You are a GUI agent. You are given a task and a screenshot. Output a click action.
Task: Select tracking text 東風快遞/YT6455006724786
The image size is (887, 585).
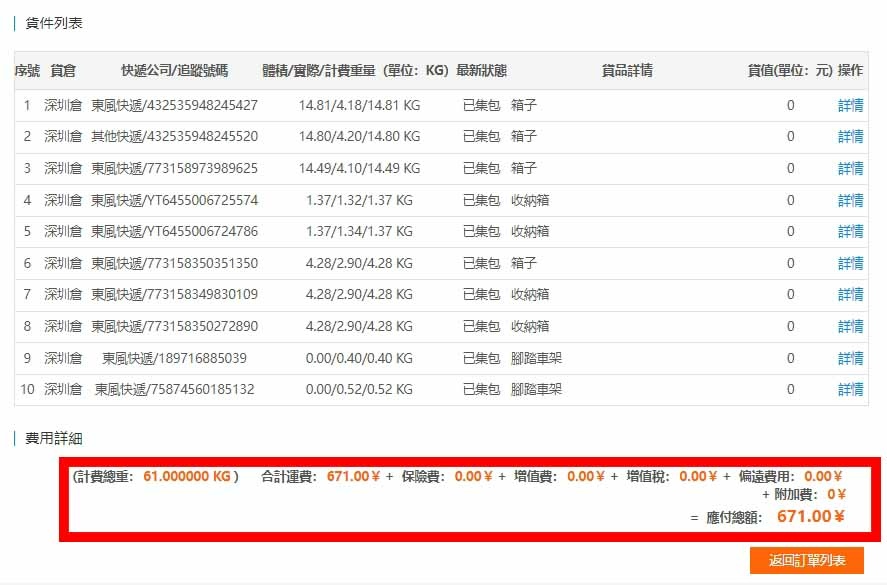(x=174, y=231)
